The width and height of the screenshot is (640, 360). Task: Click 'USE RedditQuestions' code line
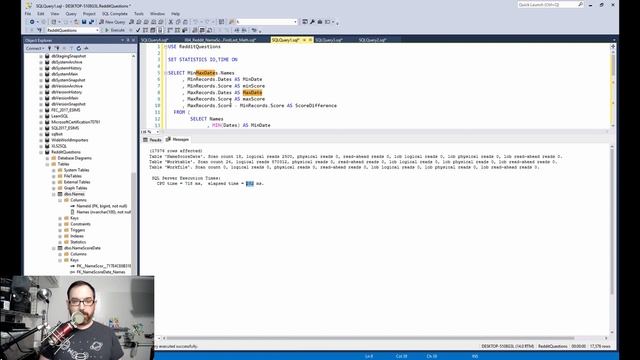pos(194,47)
